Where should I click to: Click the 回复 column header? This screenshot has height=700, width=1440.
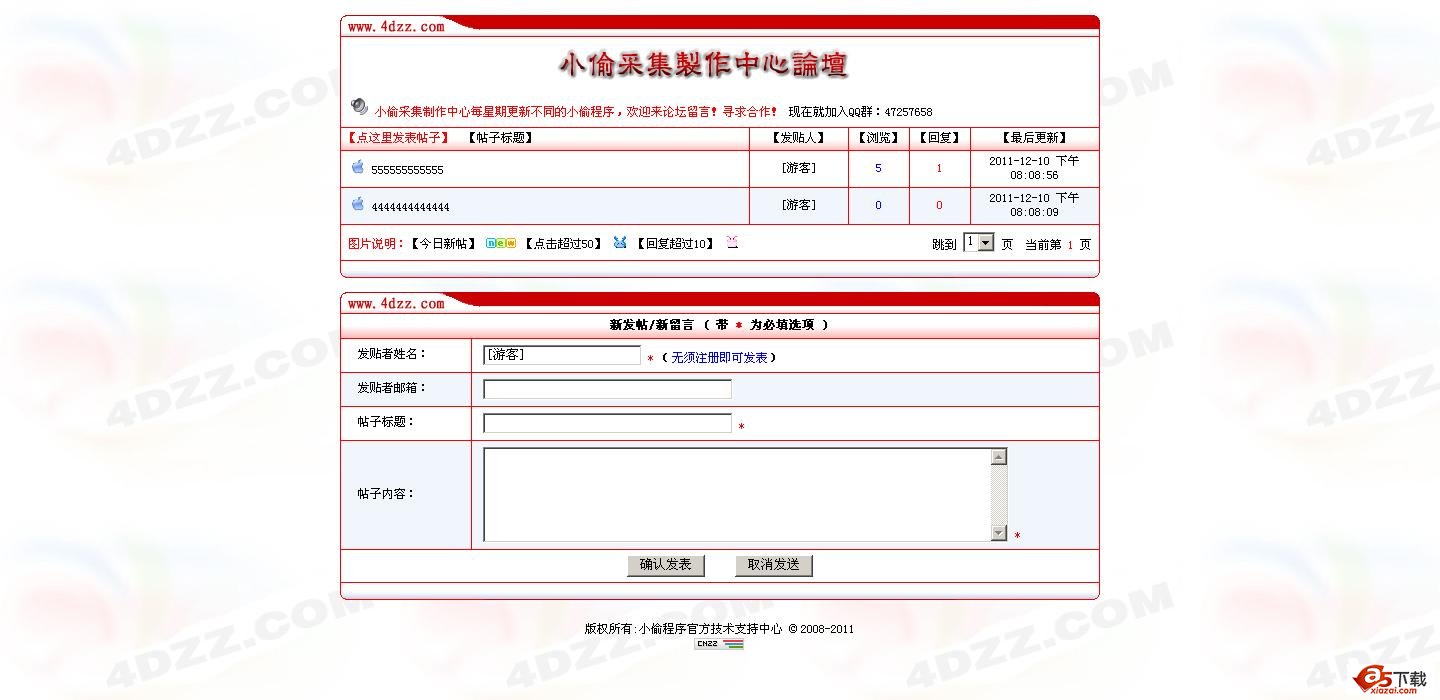pos(939,138)
